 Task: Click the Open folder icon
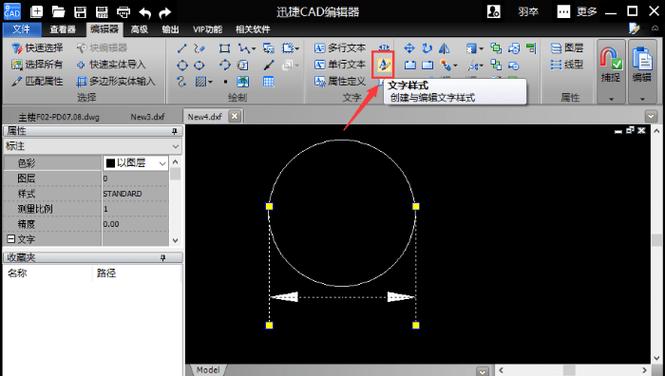tap(58, 11)
